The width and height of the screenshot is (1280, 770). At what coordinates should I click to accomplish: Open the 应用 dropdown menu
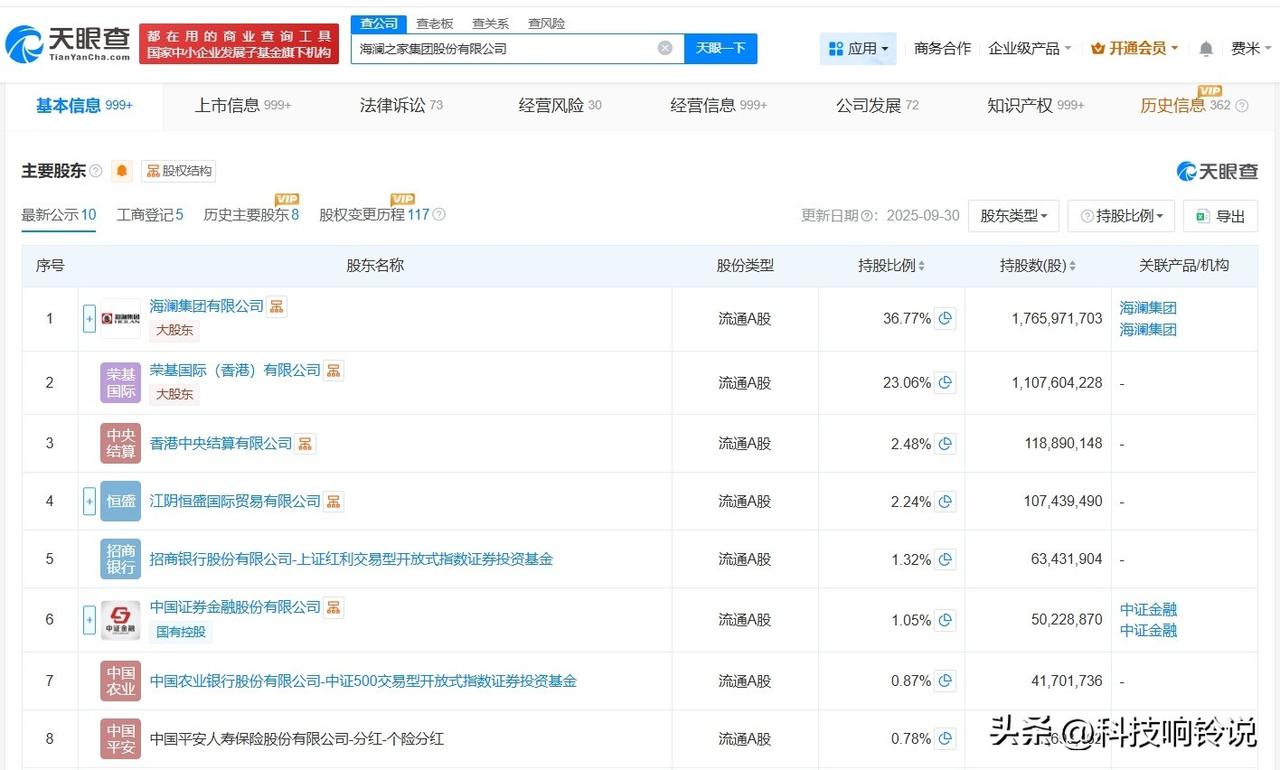pyautogui.click(x=858, y=48)
